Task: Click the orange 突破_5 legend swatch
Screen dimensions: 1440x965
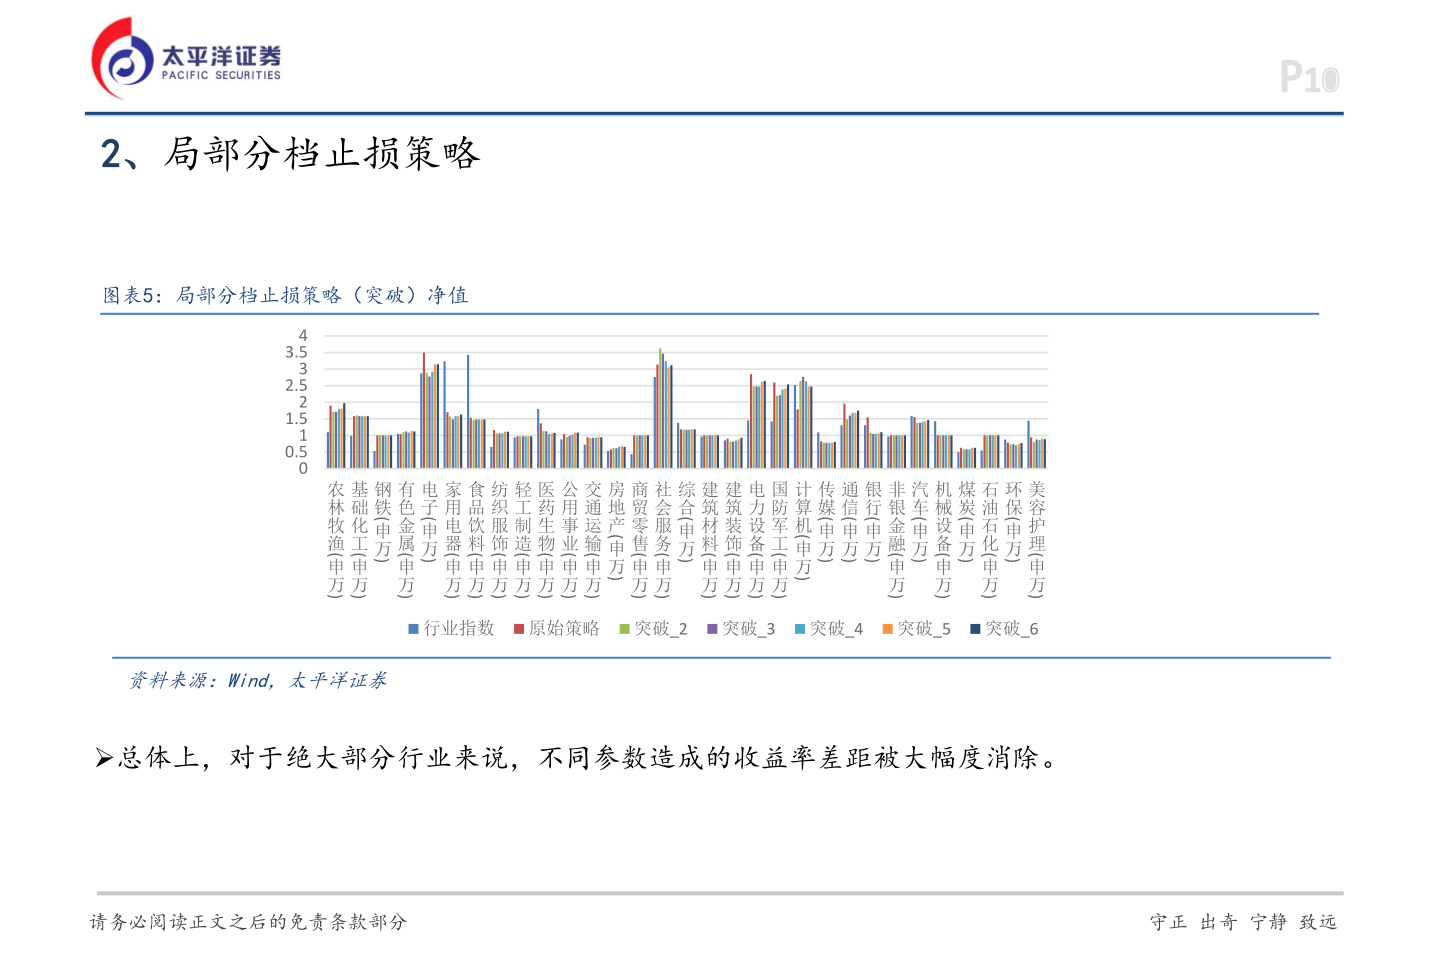Action: 887,629
